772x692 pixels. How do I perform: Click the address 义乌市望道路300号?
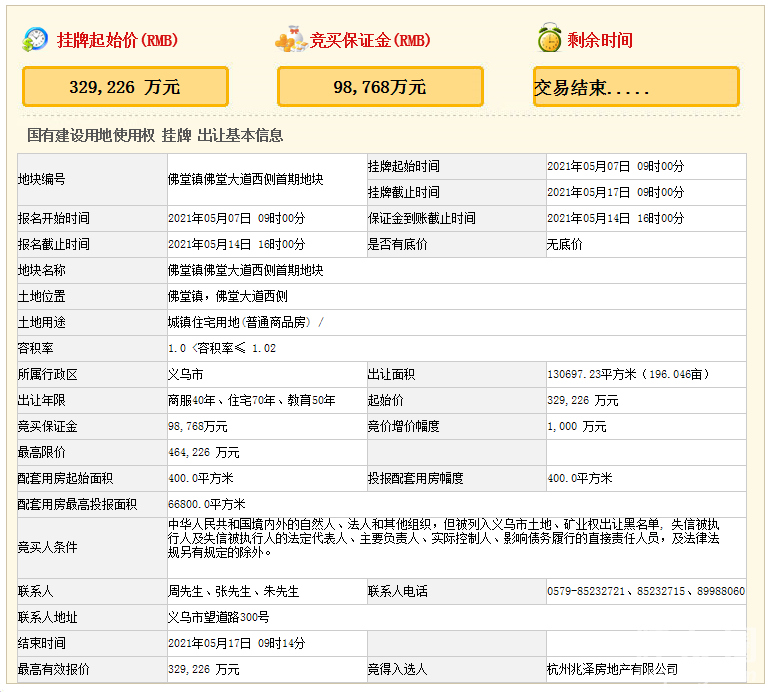[219, 617]
